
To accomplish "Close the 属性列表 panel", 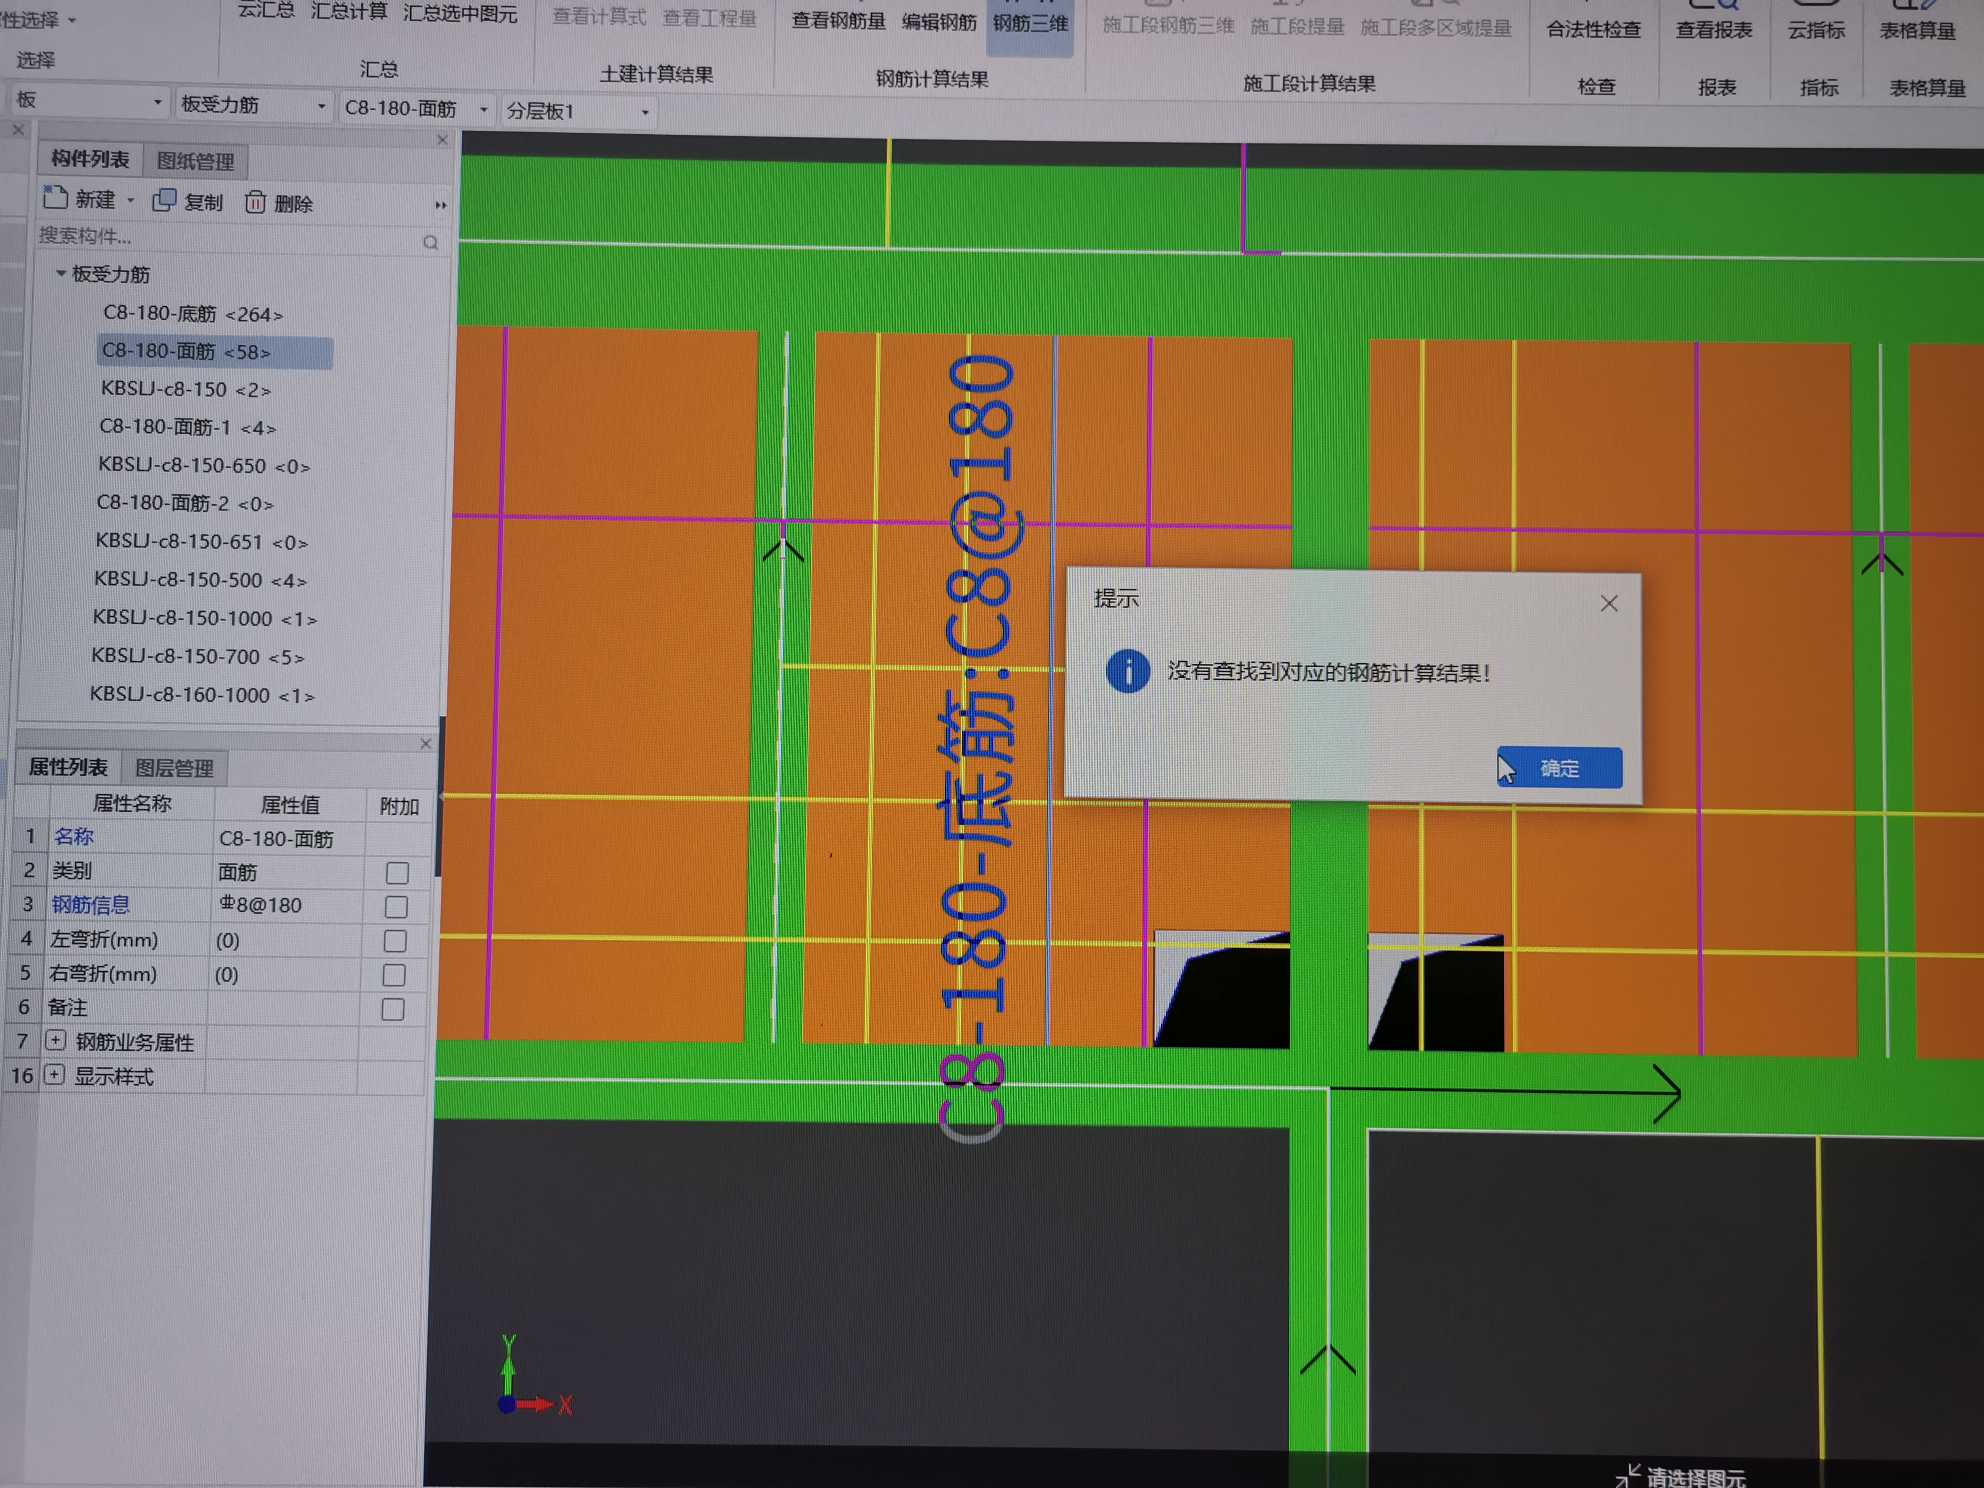I will click(x=425, y=743).
